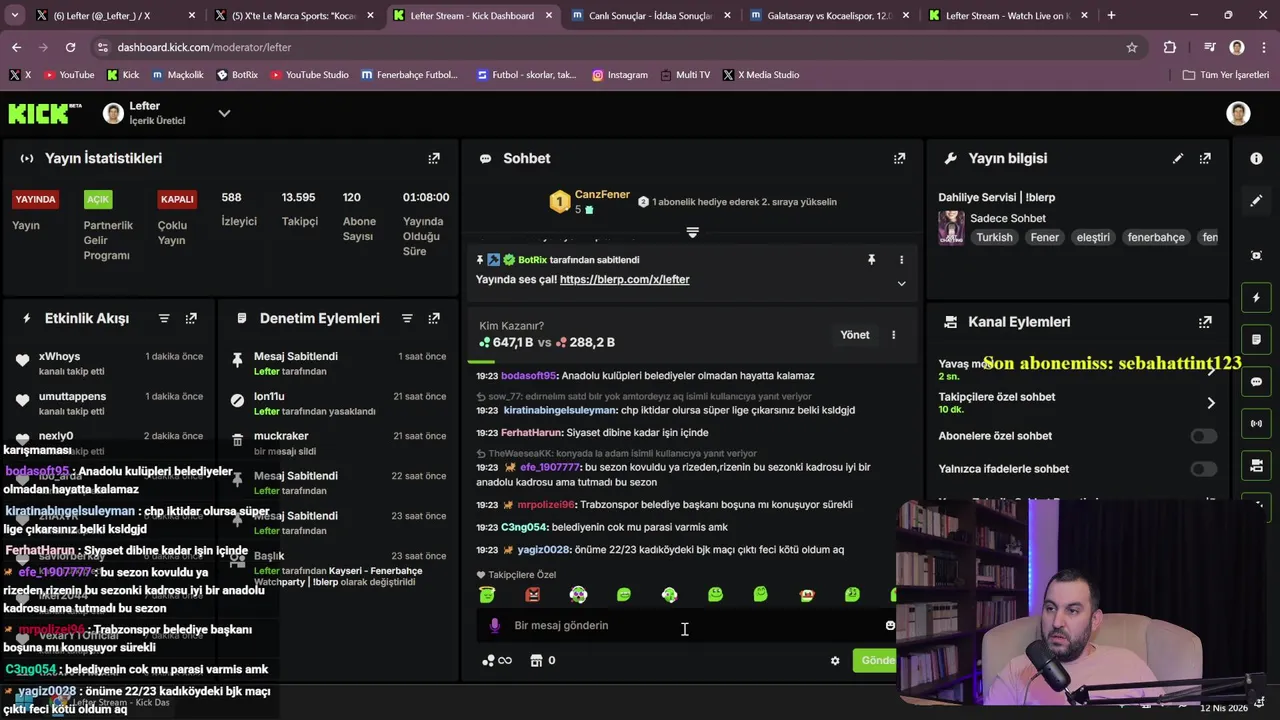Collapse the pinned message with its chevron
This screenshot has width=1280, height=720.
point(901,283)
